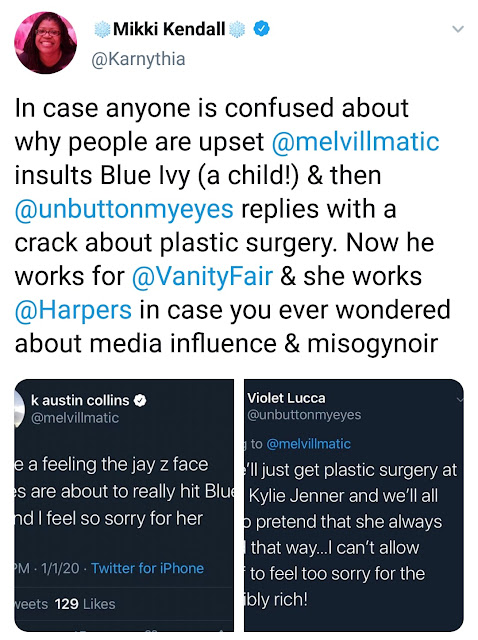Open the @Karnythia handle

click(138, 59)
